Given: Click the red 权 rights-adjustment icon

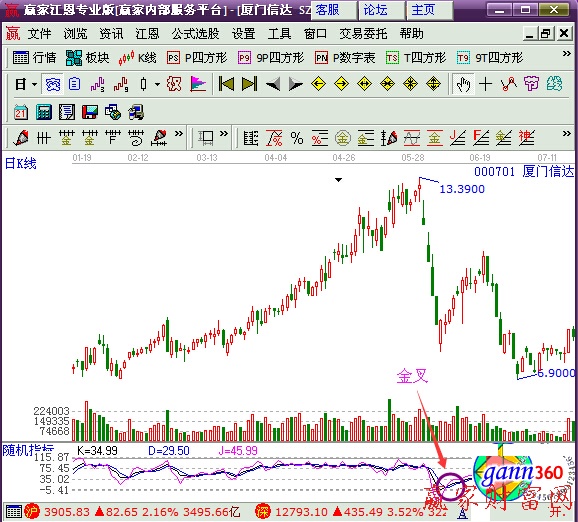Looking at the screenshot, I should 174,84.
